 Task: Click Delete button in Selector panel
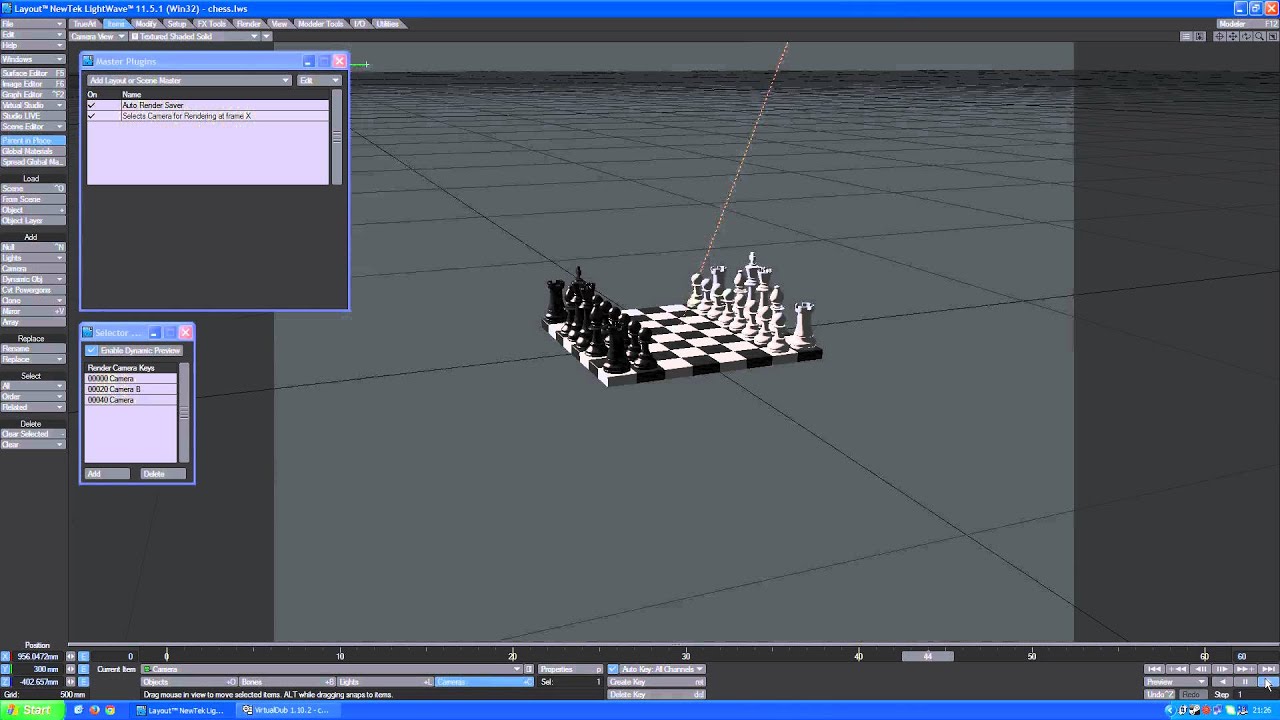[163, 474]
